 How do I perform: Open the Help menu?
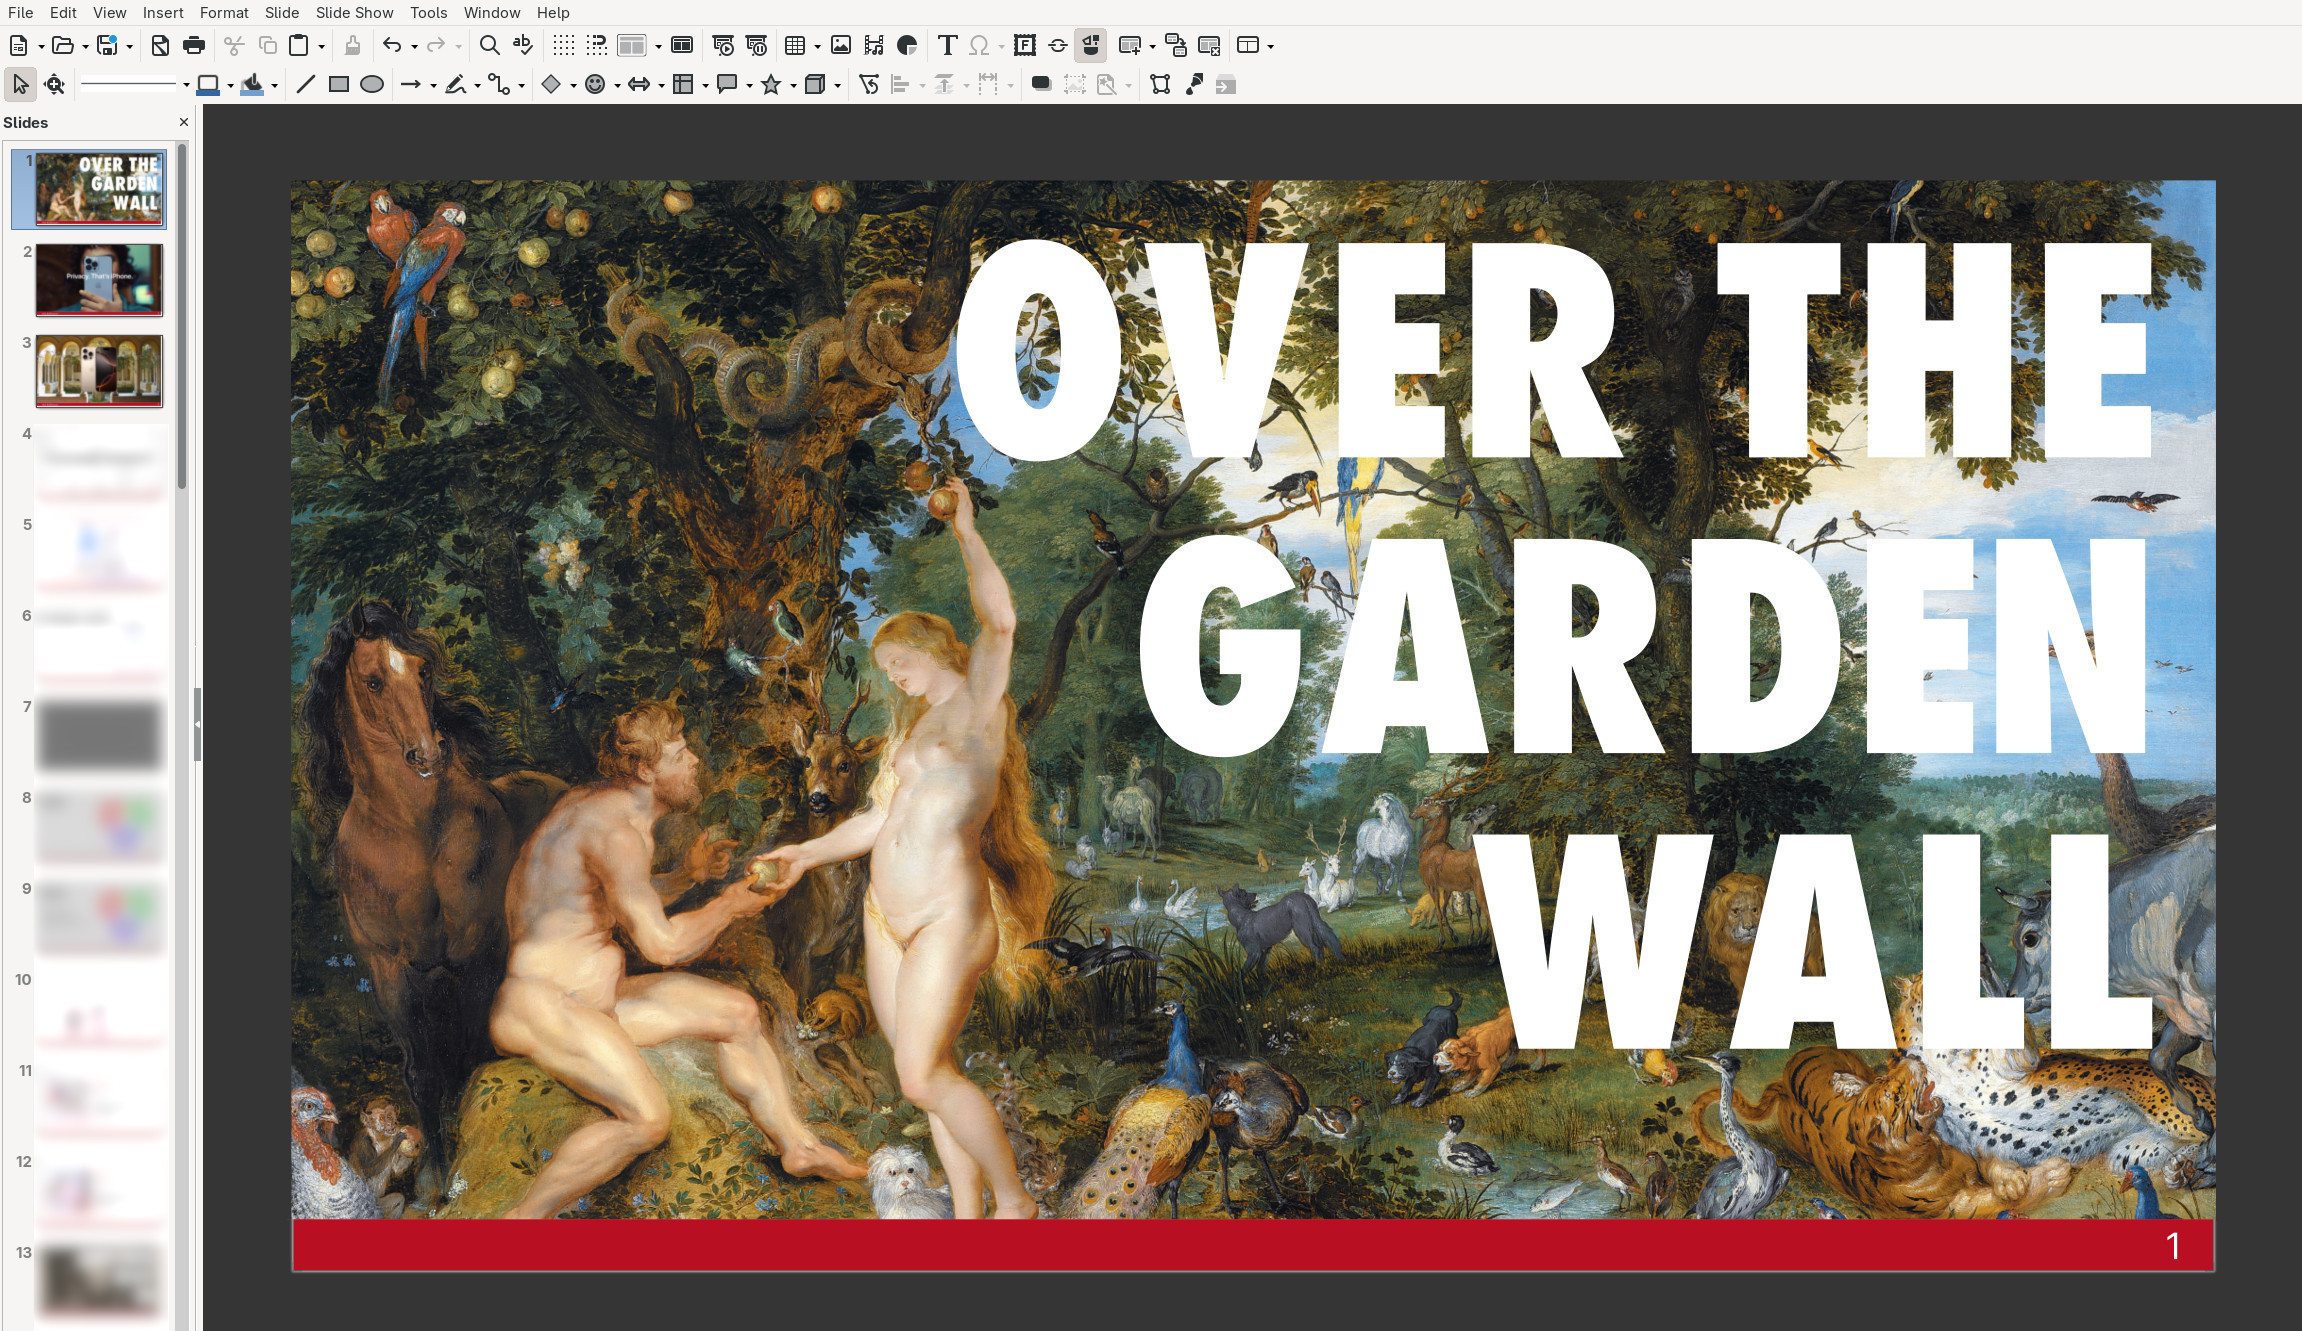pyautogui.click(x=553, y=13)
